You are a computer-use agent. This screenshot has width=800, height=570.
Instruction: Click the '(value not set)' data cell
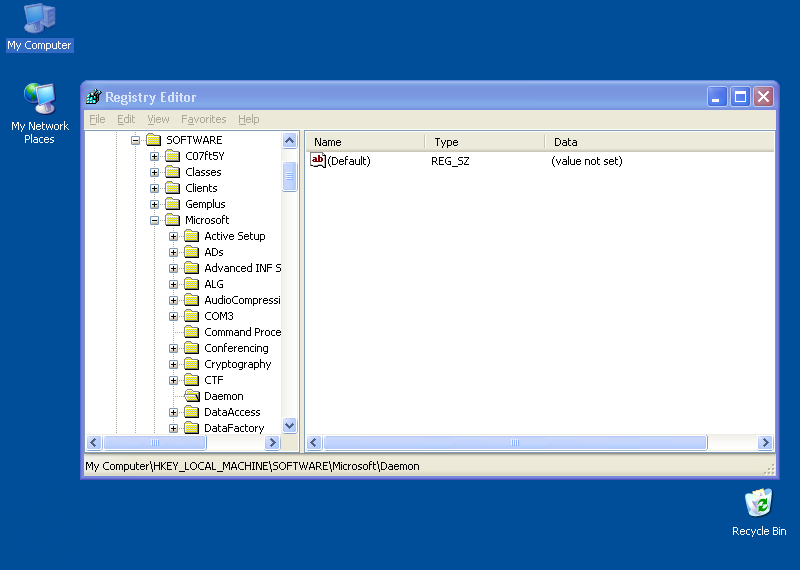pos(587,161)
